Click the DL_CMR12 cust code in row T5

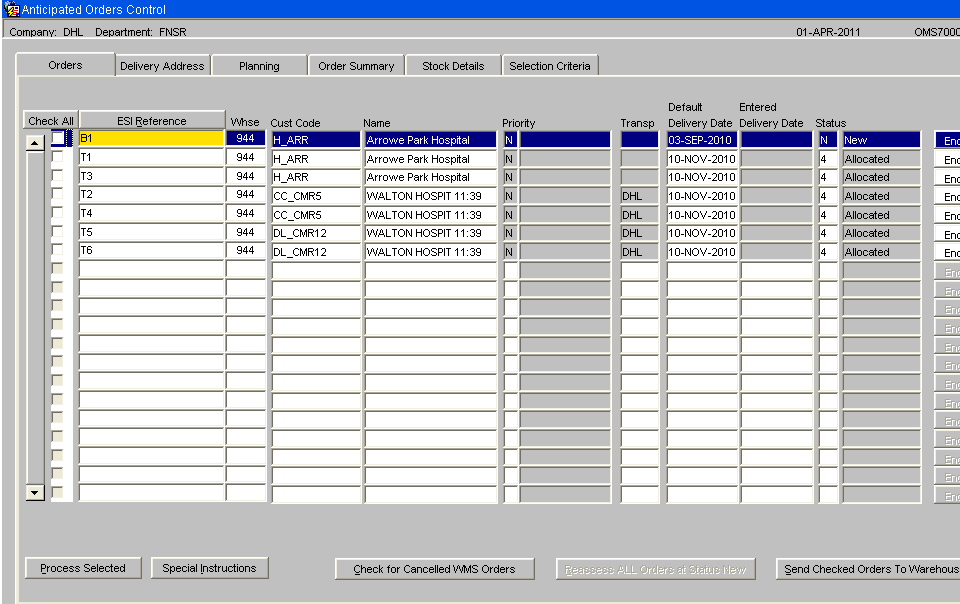316,233
